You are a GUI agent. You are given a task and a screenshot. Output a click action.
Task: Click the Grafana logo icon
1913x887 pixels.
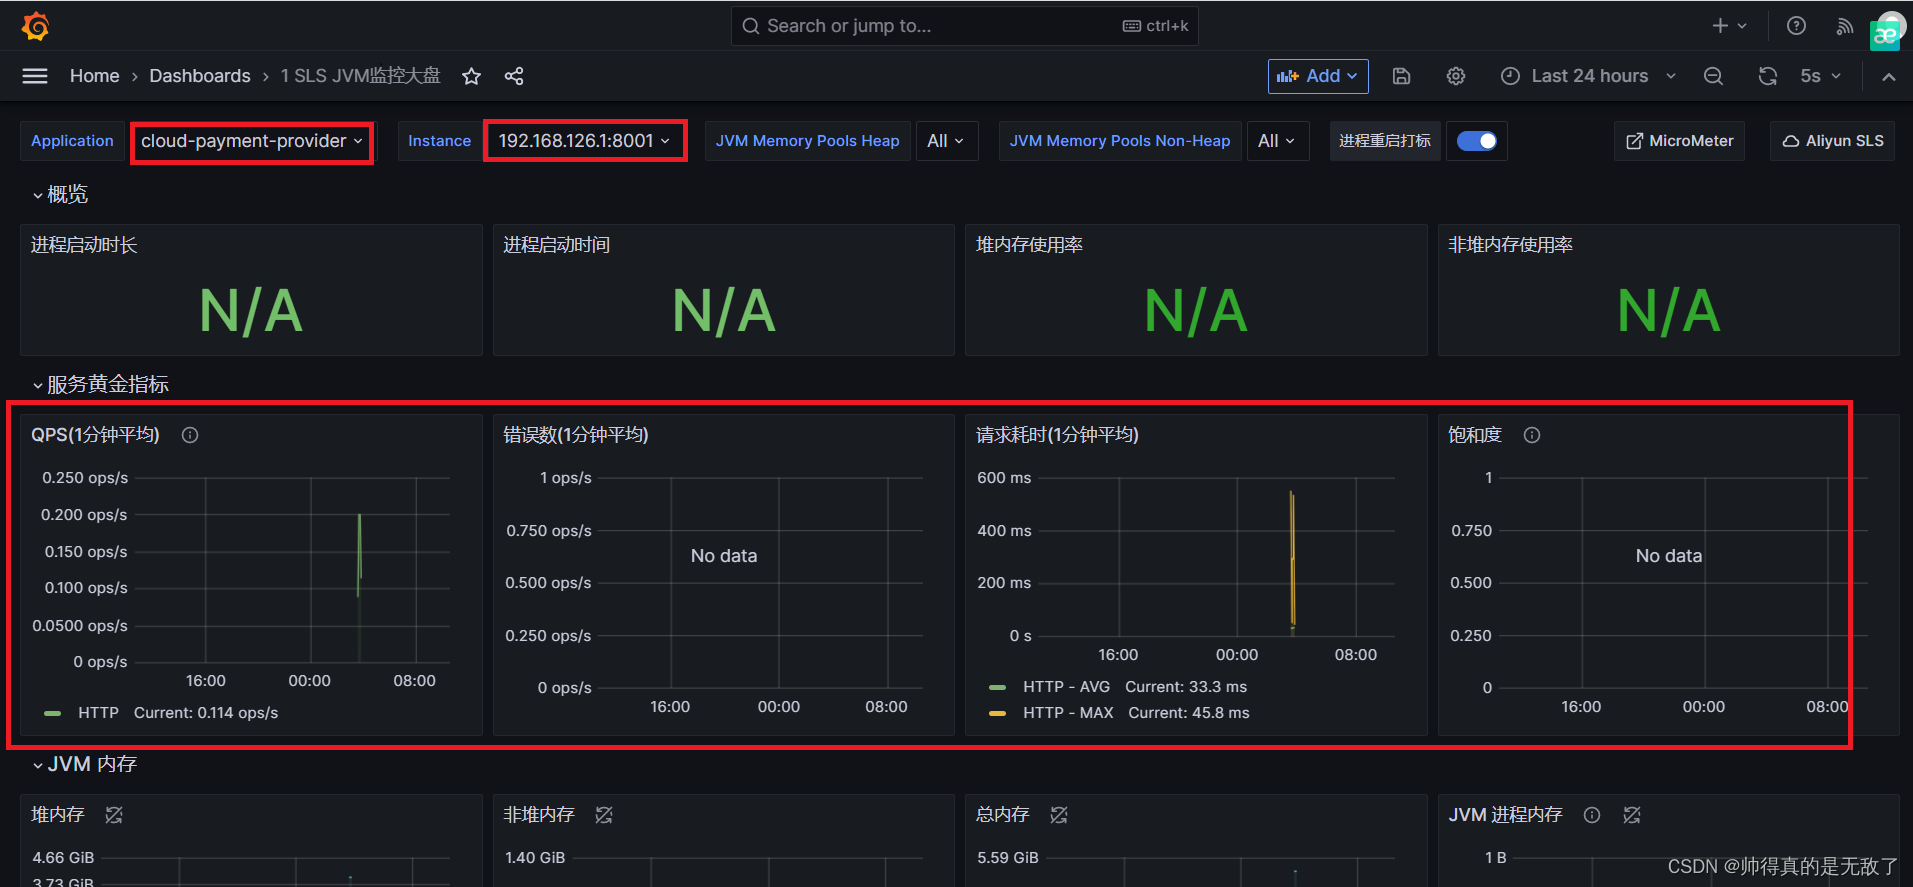pos(36,26)
